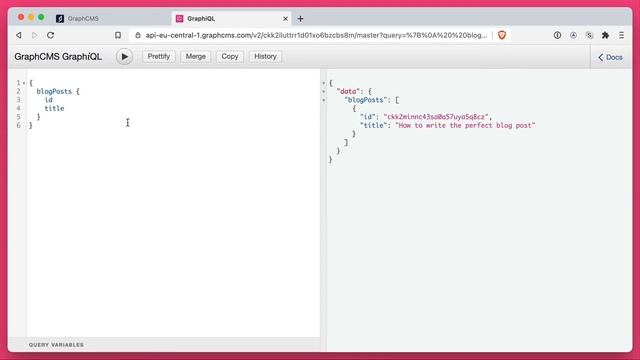Viewport: 640px width, 360px height.
Task: Reload the current page
Action: point(50,35)
